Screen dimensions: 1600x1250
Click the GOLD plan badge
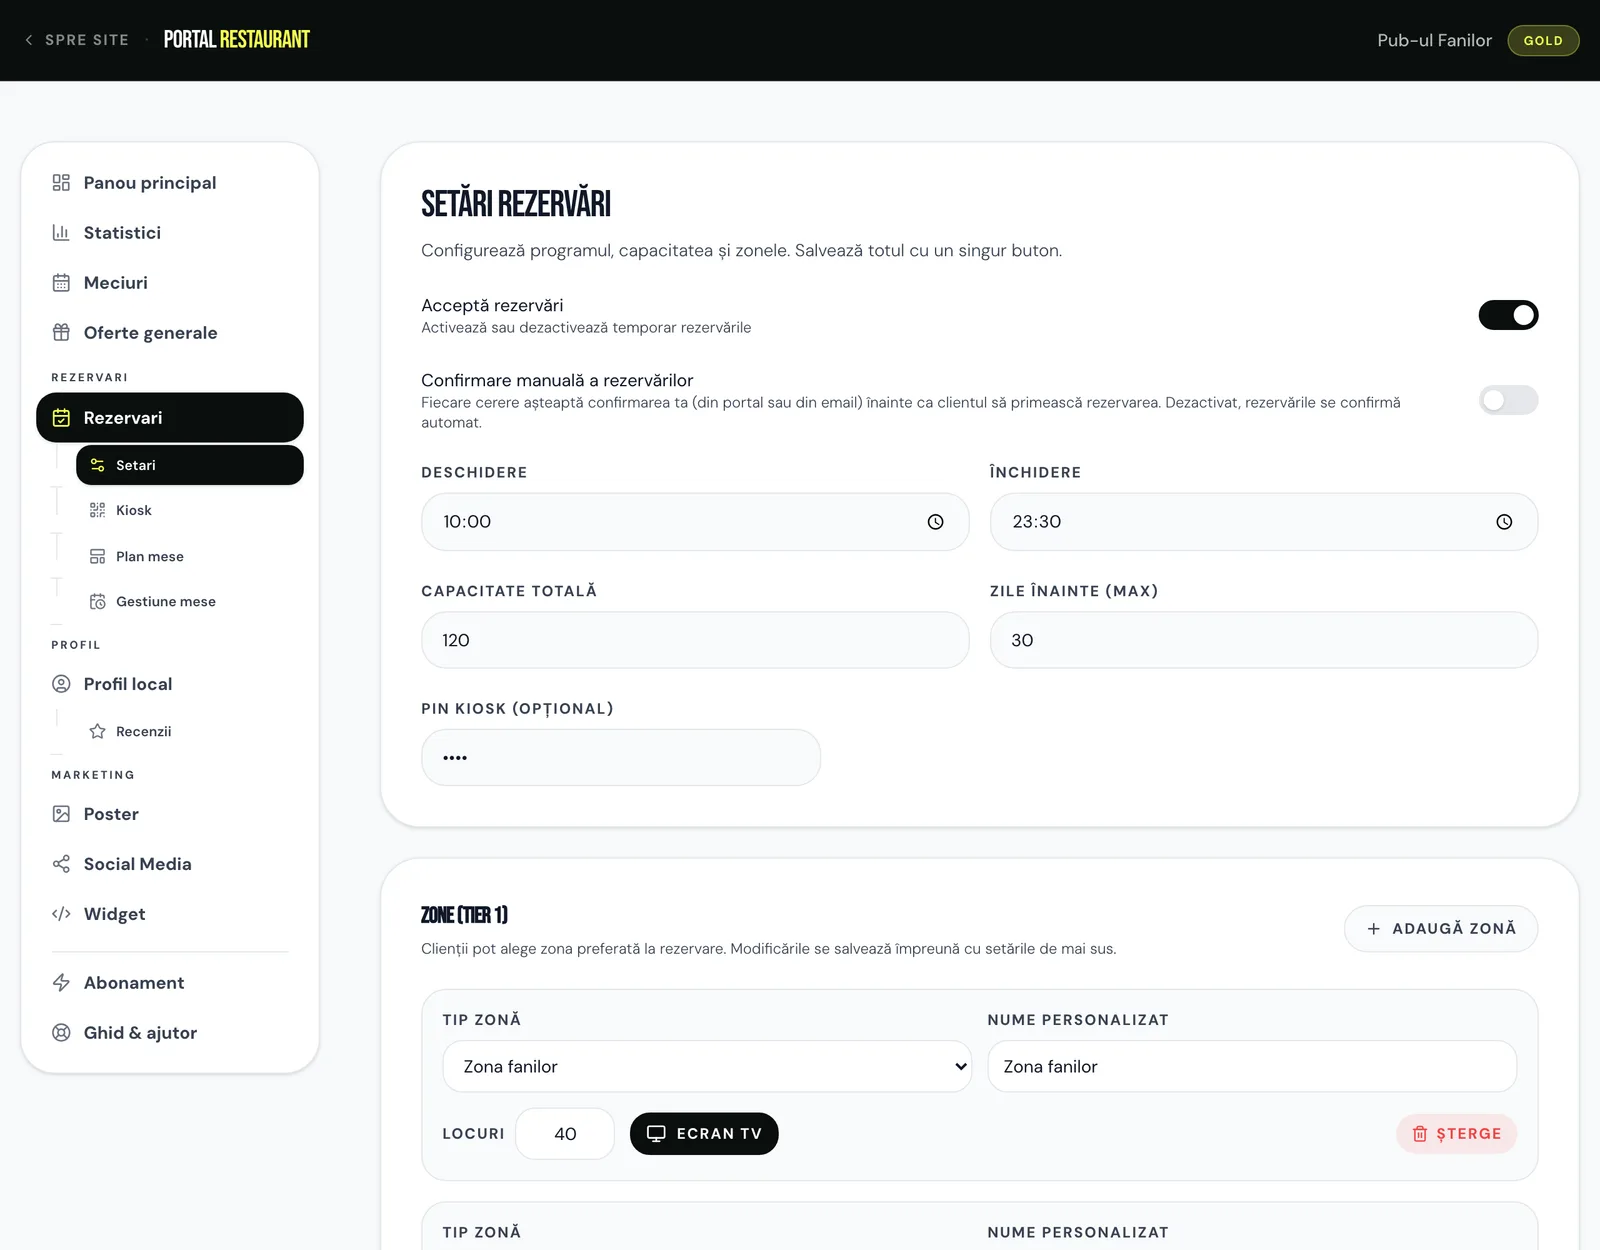(x=1543, y=41)
